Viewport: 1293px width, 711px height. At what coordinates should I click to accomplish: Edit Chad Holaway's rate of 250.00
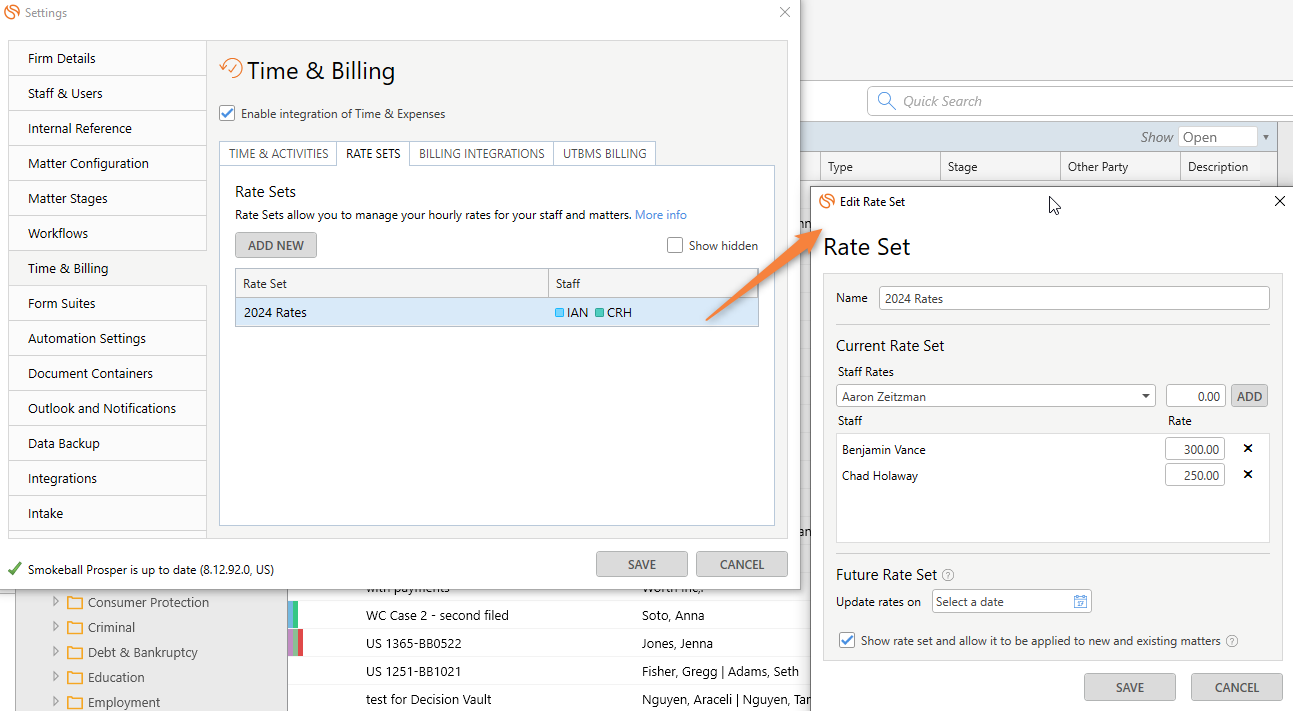(x=1195, y=475)
